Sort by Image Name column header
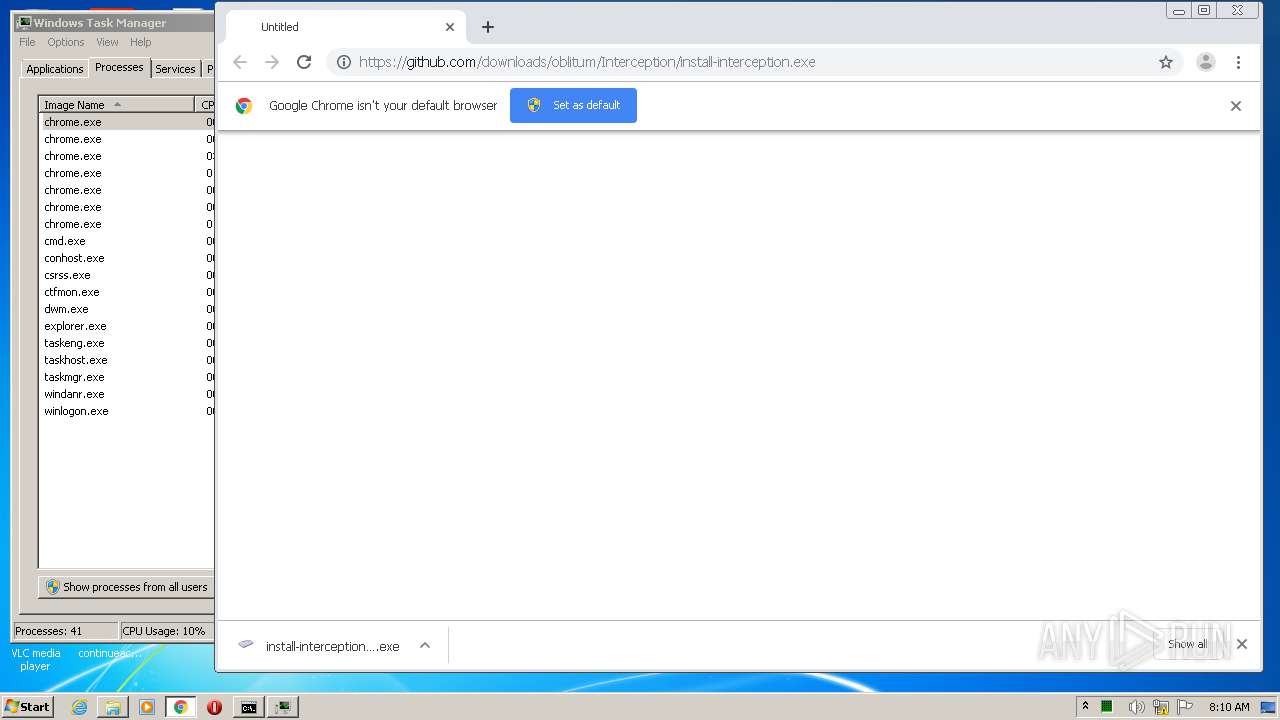1280x720 pixels. tap(116, 104)
